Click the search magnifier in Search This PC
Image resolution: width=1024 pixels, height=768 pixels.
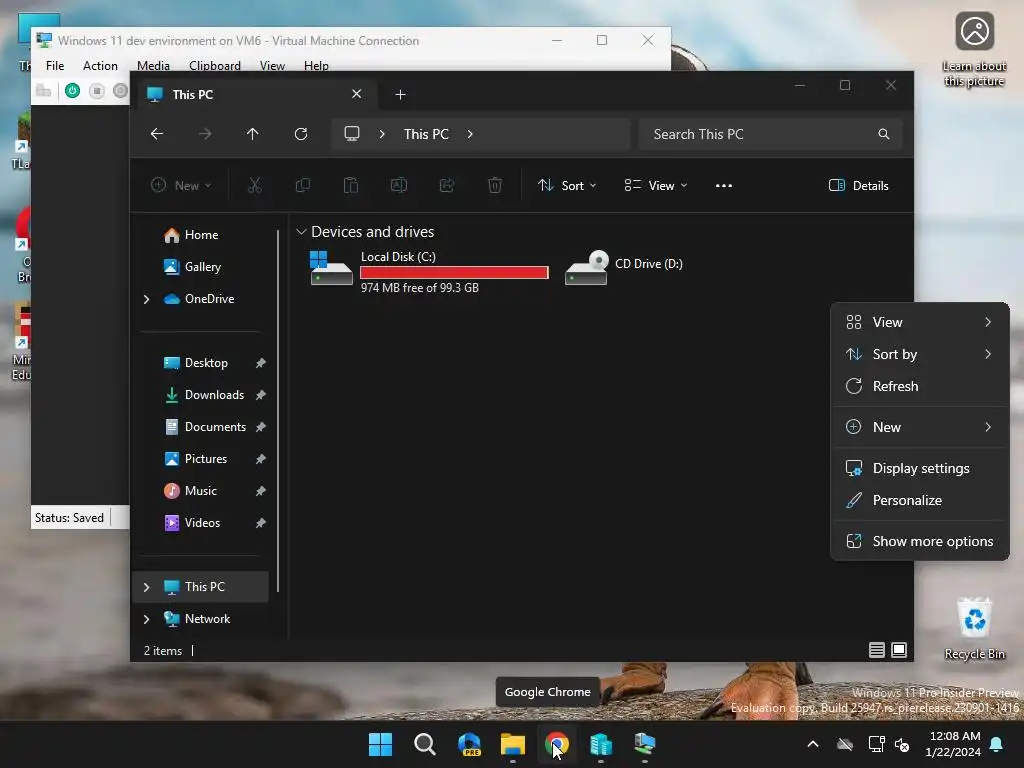(884, 134)
